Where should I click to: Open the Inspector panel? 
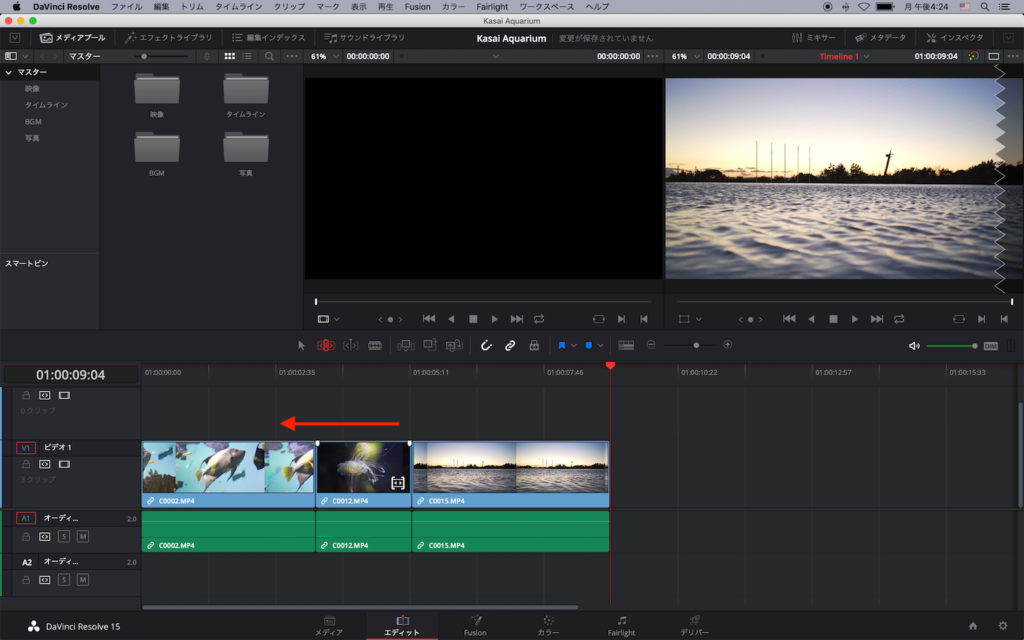click(x=954, y=38)
